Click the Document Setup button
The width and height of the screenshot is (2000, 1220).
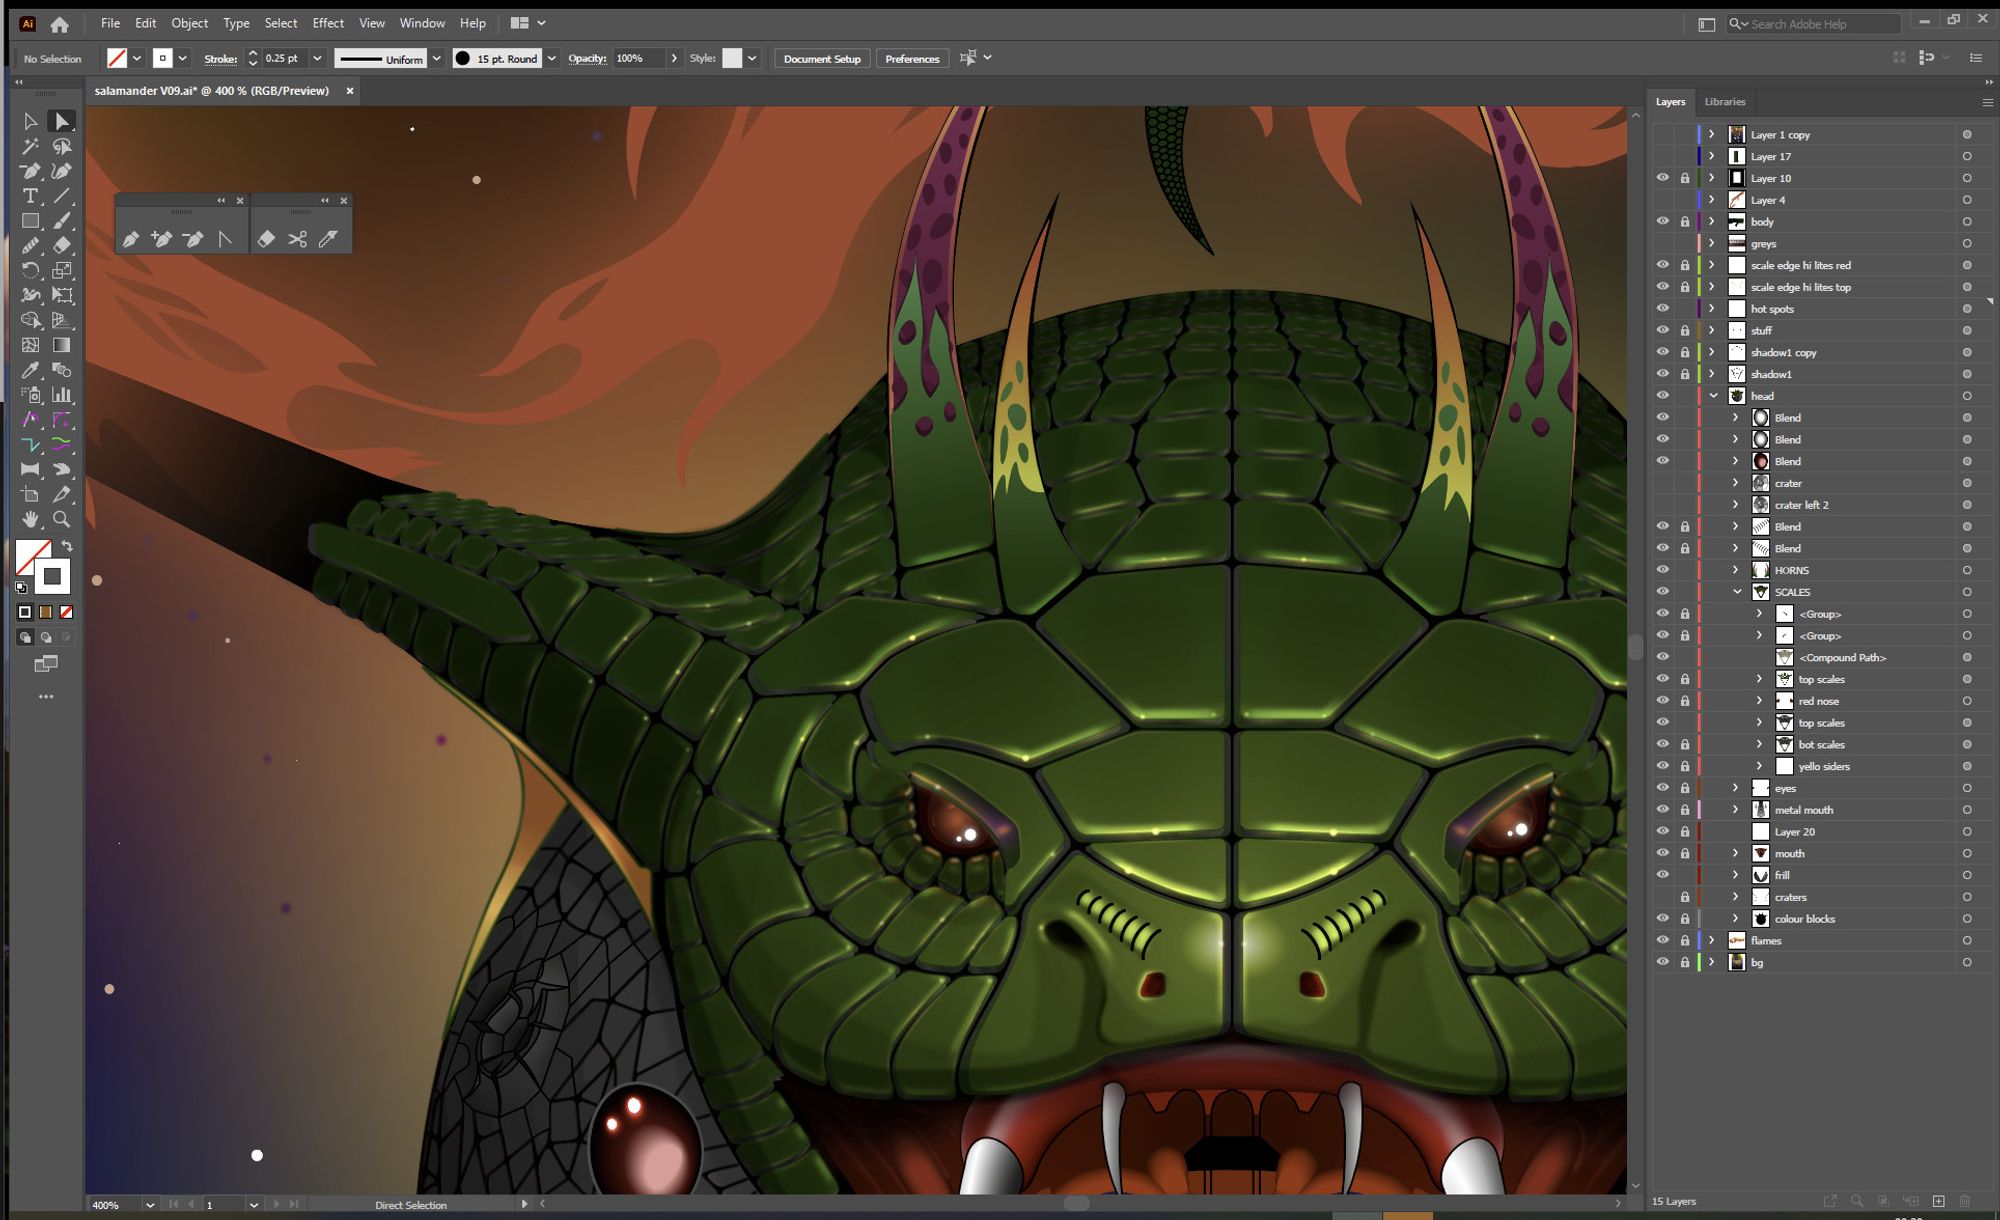[x=822, y=59]
